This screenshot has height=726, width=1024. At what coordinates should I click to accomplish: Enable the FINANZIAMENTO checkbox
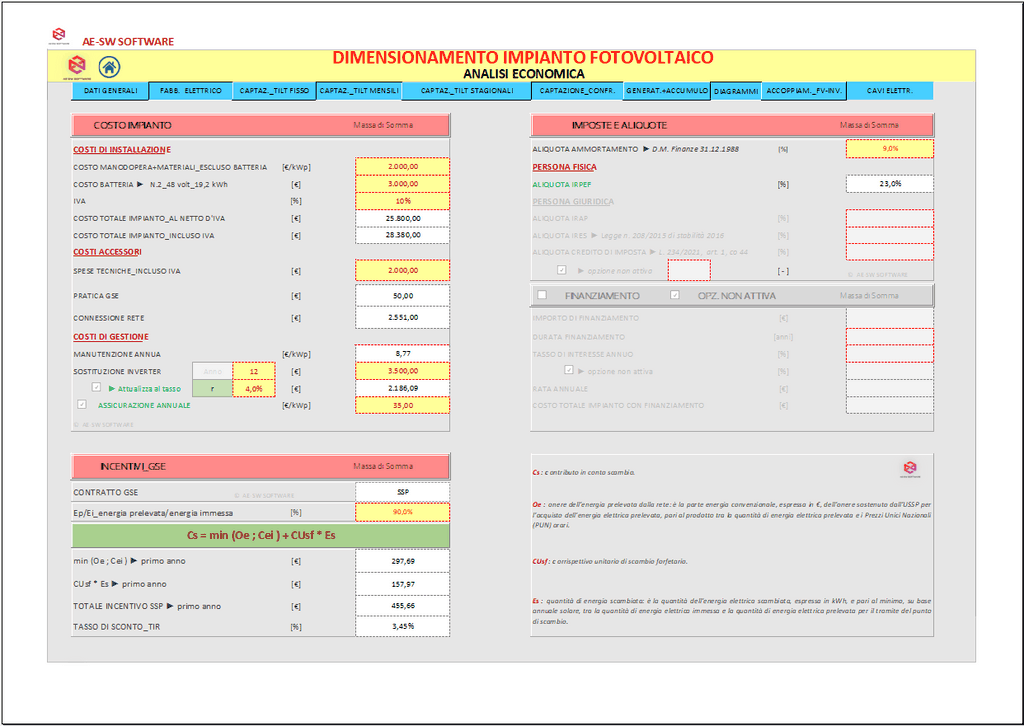click(x=542, y=295)
